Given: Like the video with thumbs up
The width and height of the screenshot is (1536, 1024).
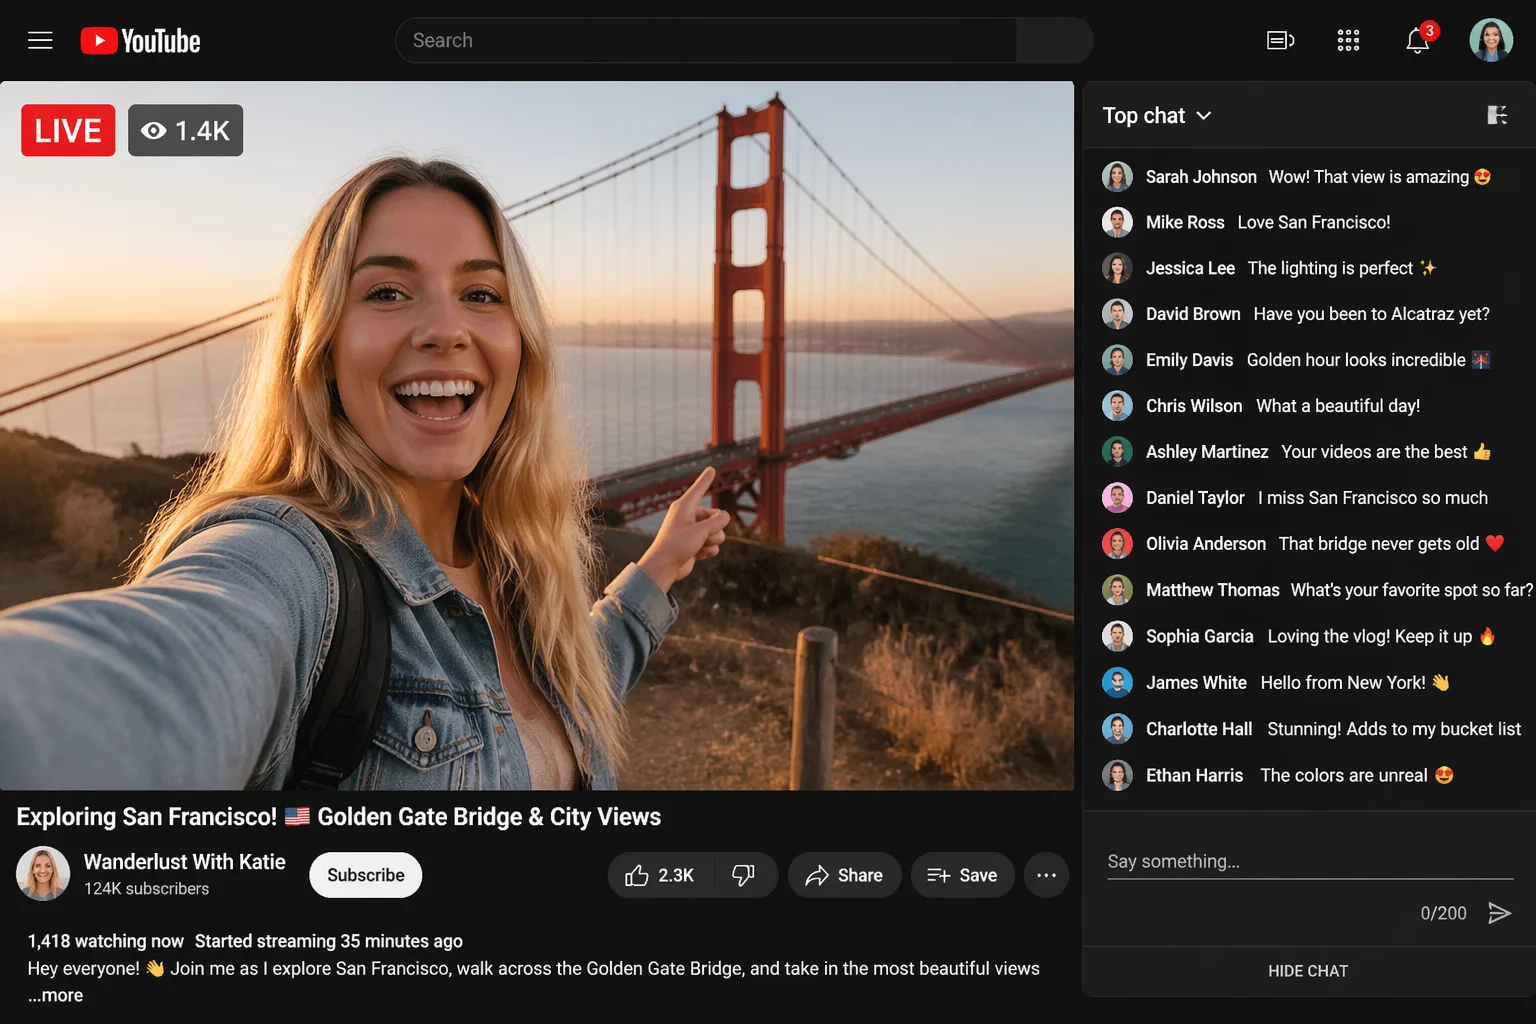Looking at the screenshot, I should pyautogui.click(x=660, y=876).
